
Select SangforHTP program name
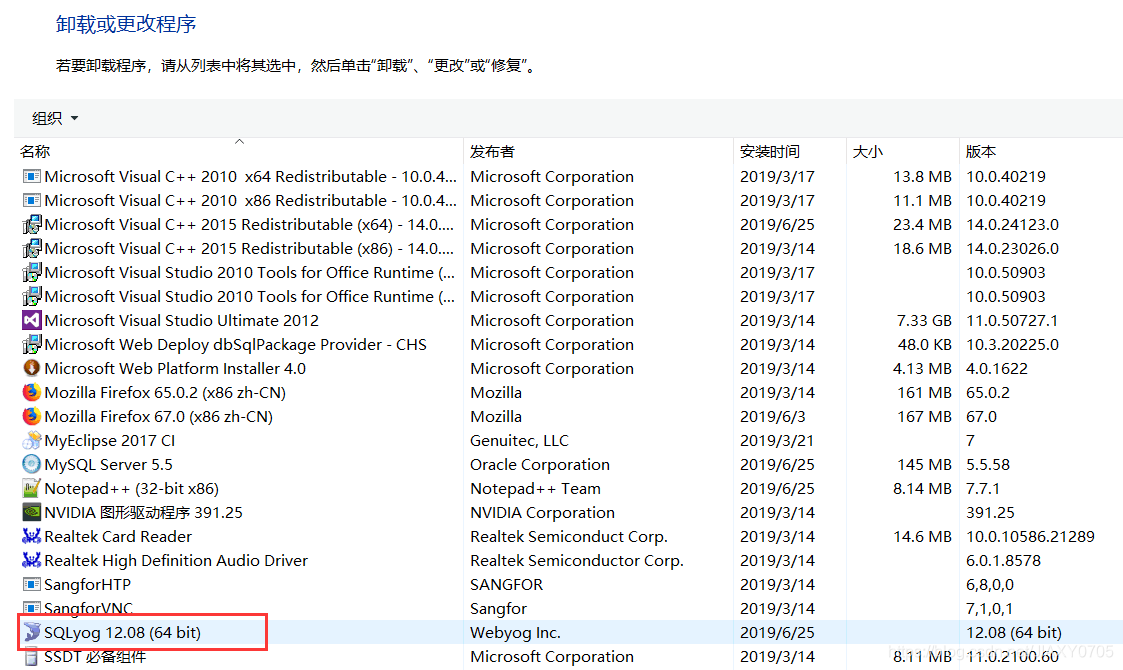tap(87, 585)
